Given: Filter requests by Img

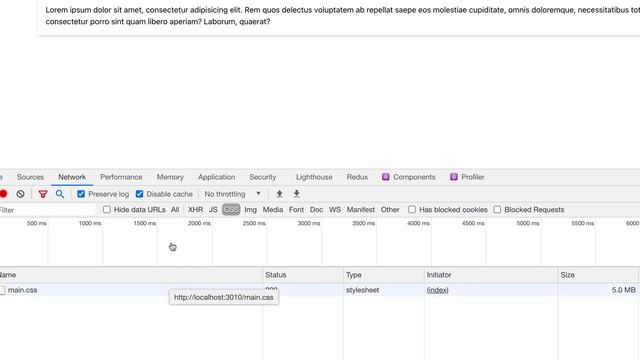Looking at the screenshot, I should click(x=251, y=210).
